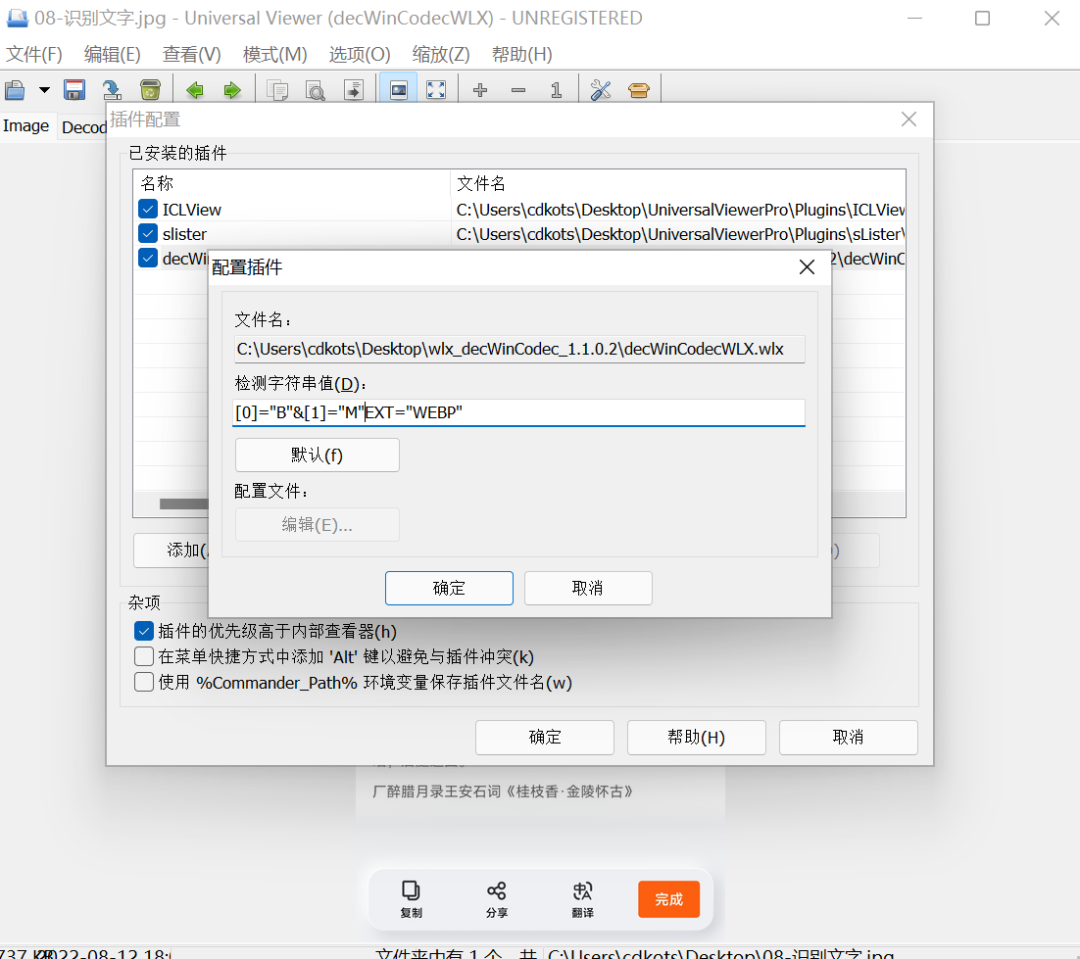The height and width of the screenshot is (959, 1080).
Task: Click the 名称 column header
Action: 291,183
